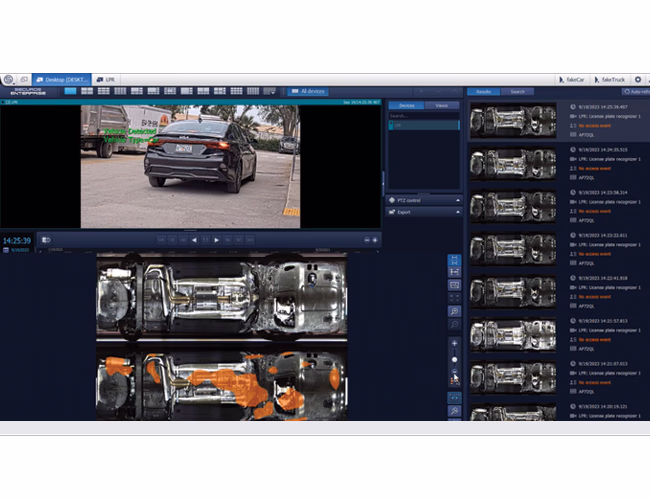
Task: Open the Search tab in results panel
Action: point(516,91)
